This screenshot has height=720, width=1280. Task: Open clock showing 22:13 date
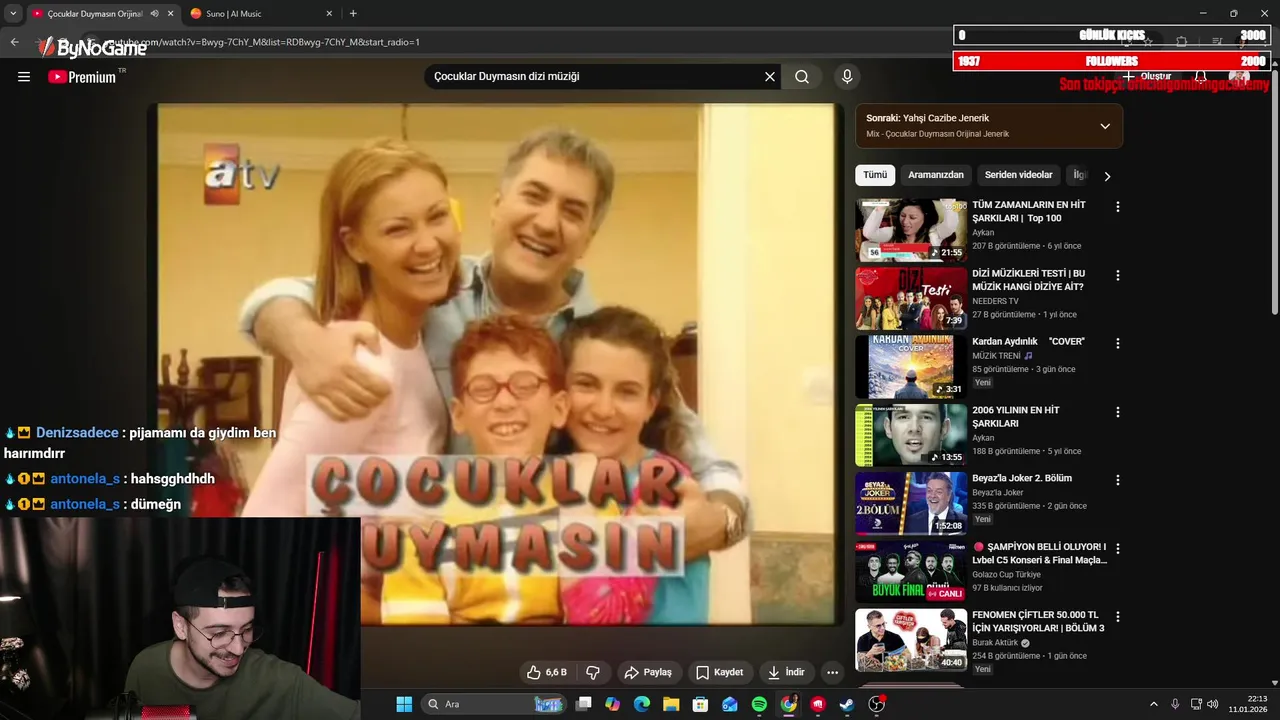pos(1250,704)
